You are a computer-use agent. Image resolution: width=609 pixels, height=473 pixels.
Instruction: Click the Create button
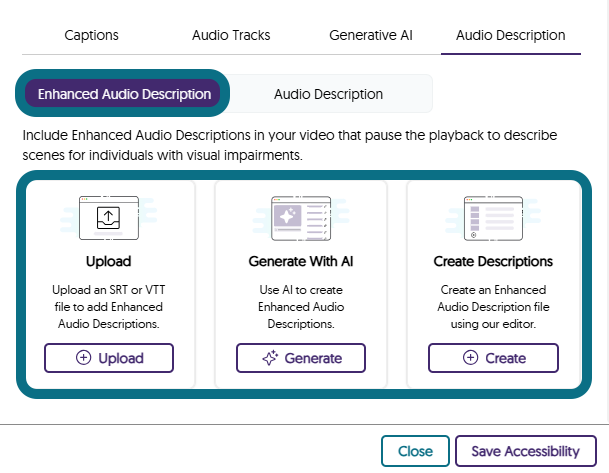click(493, 358)
